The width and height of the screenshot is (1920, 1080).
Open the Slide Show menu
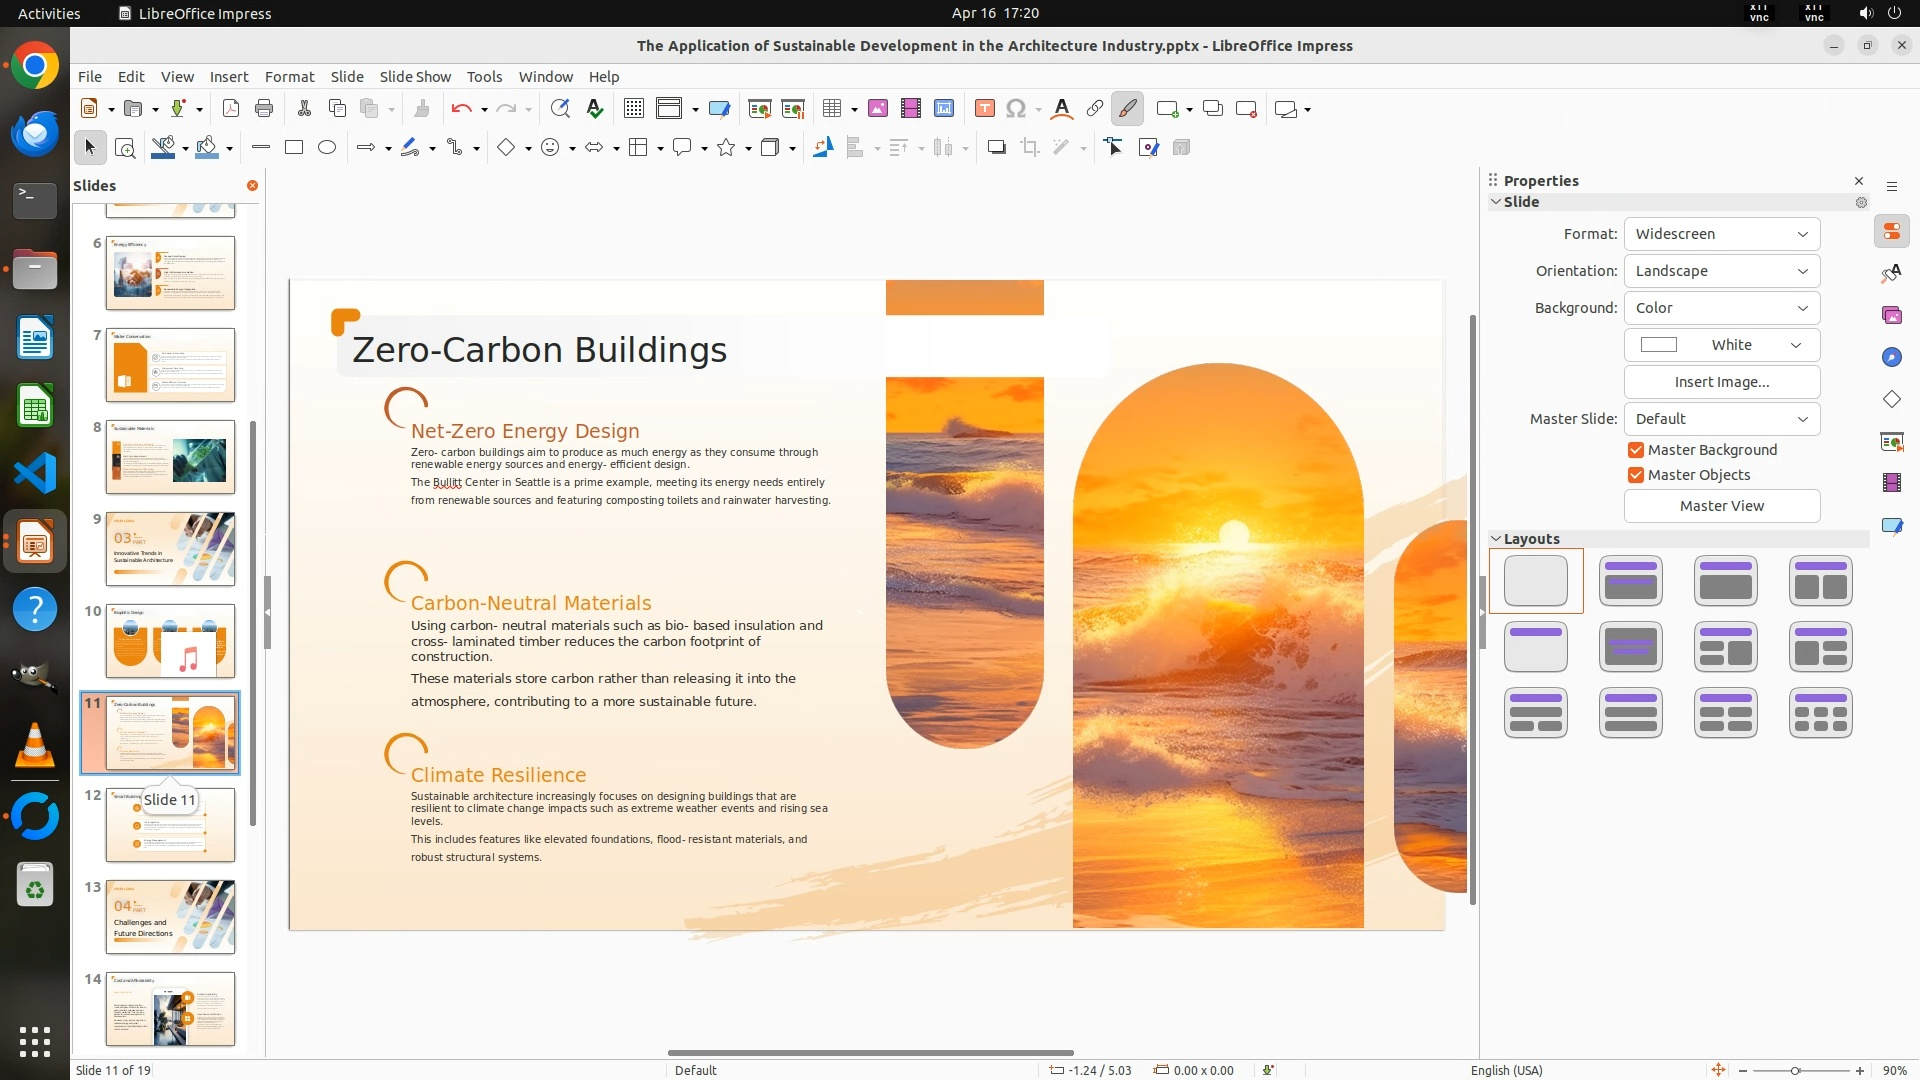click(415, 77)
